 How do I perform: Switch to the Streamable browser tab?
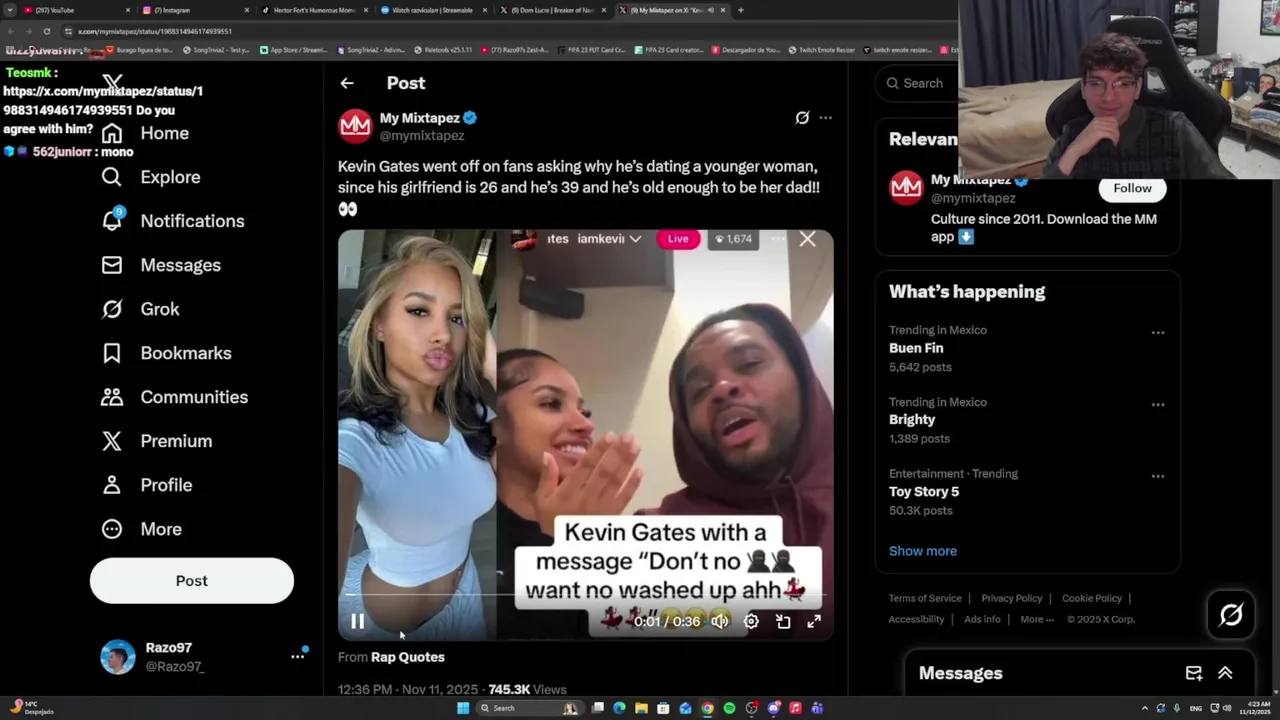434,10
